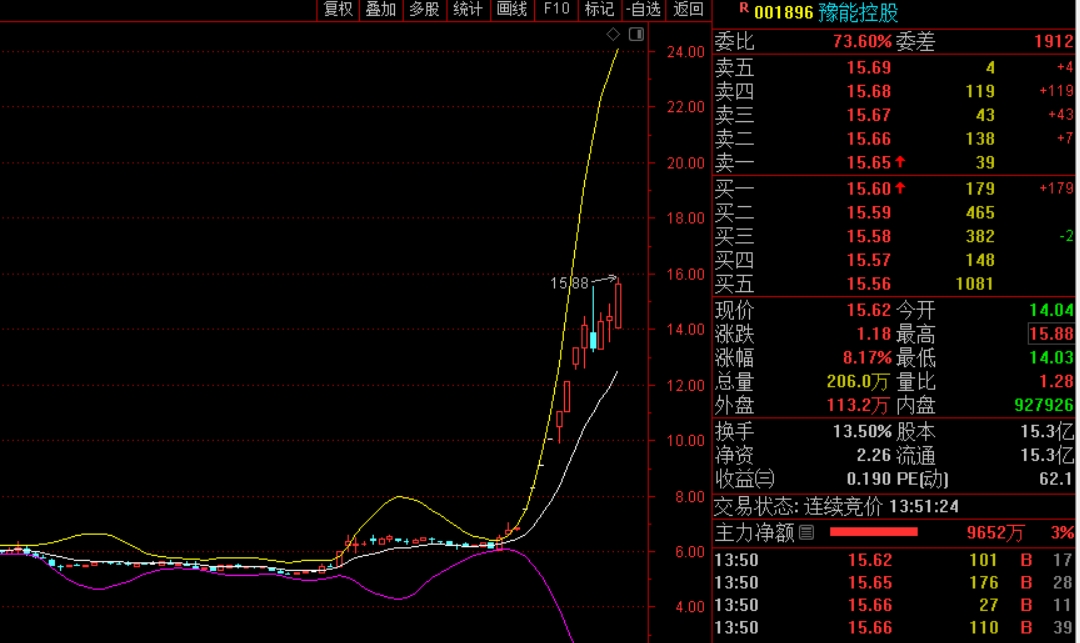Screen dimensions: 1080x643
Task: Select 卖三 price 15.67
Action: click(x=869, y=115)
